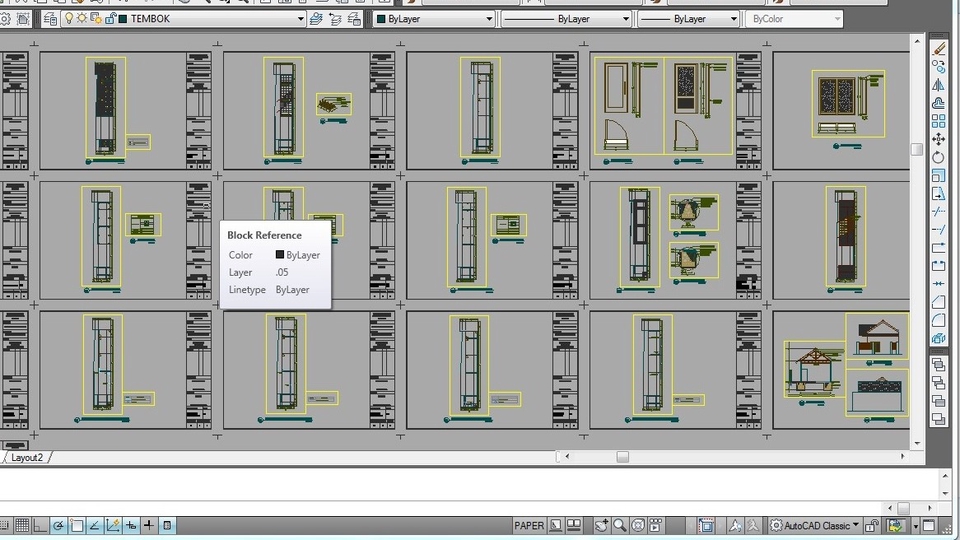
Task: Click Make Object's Layer Current icon
Action: coord(316,19)
